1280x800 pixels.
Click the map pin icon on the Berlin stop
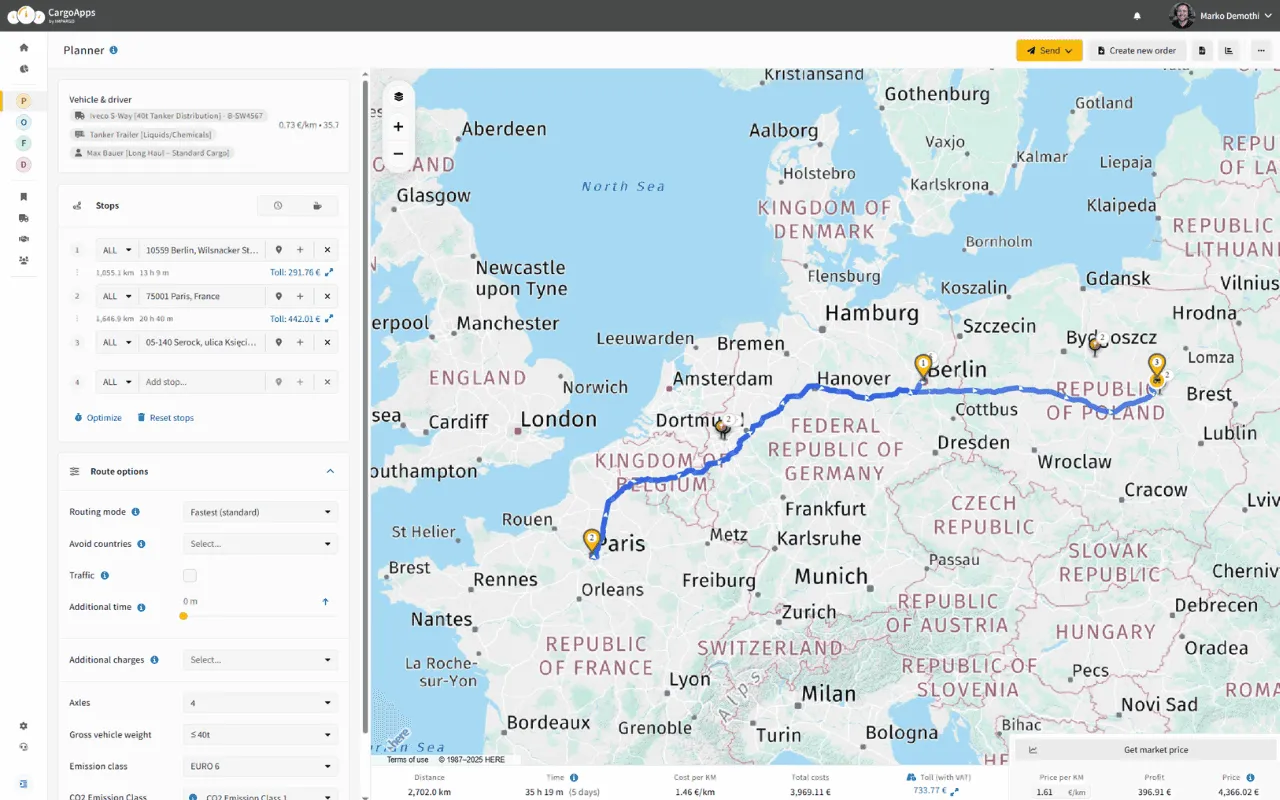click(278, 249)
